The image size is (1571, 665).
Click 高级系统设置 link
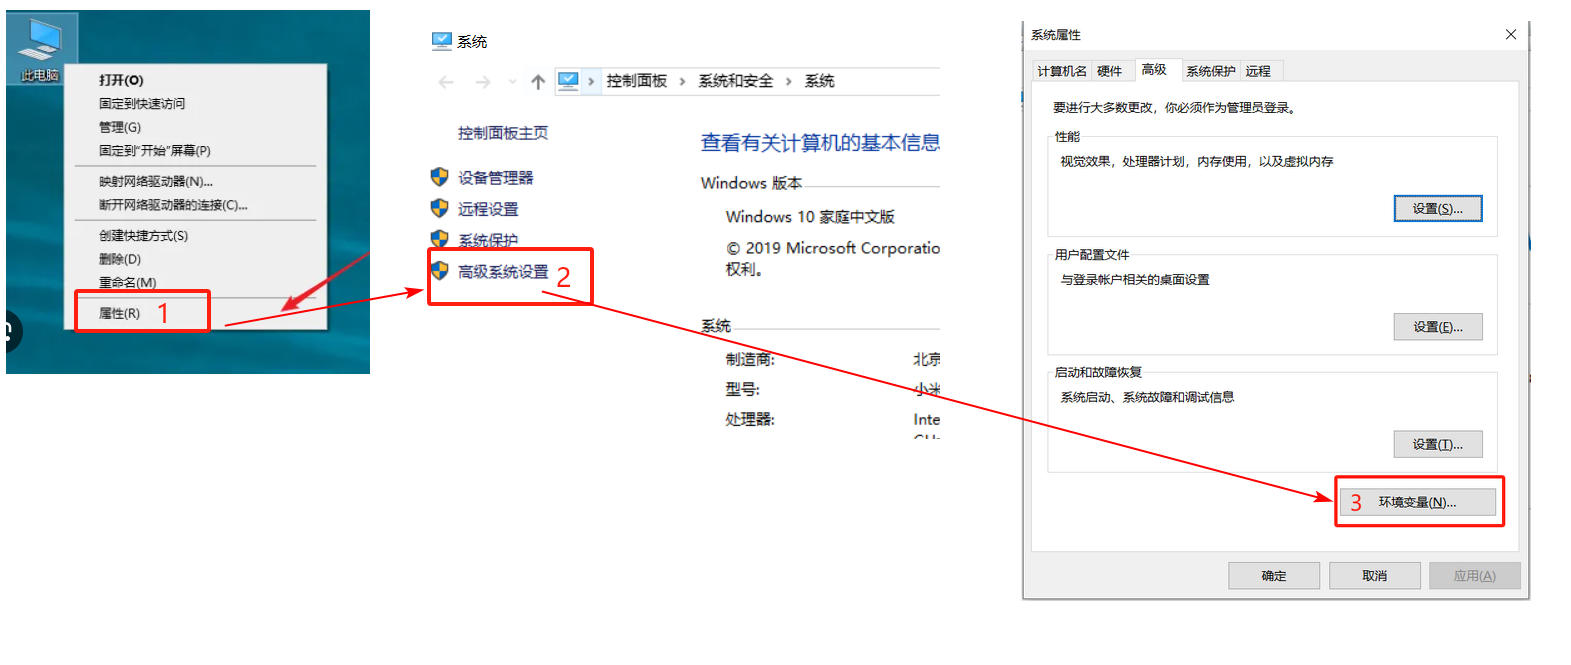(x=503, y=272)
